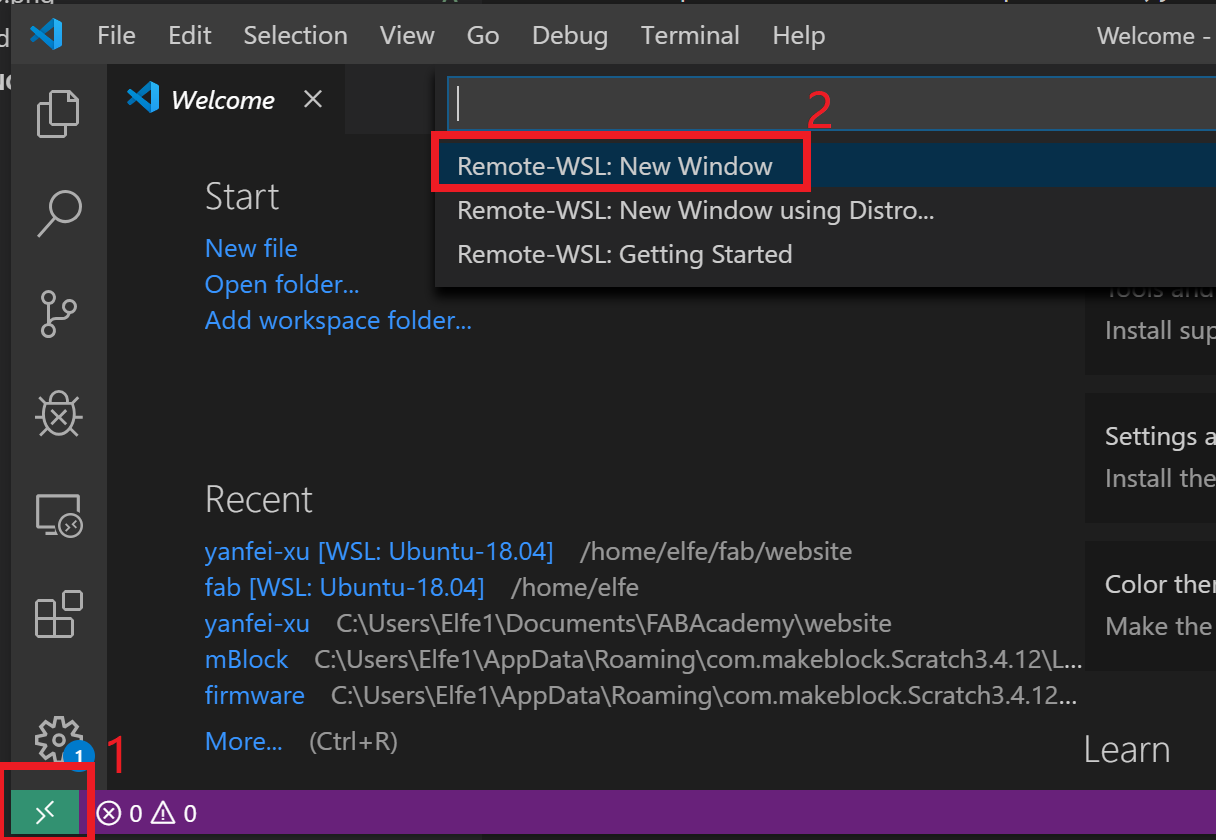
Task: Open the Search view in activity bar
Action: click(58, 212)
